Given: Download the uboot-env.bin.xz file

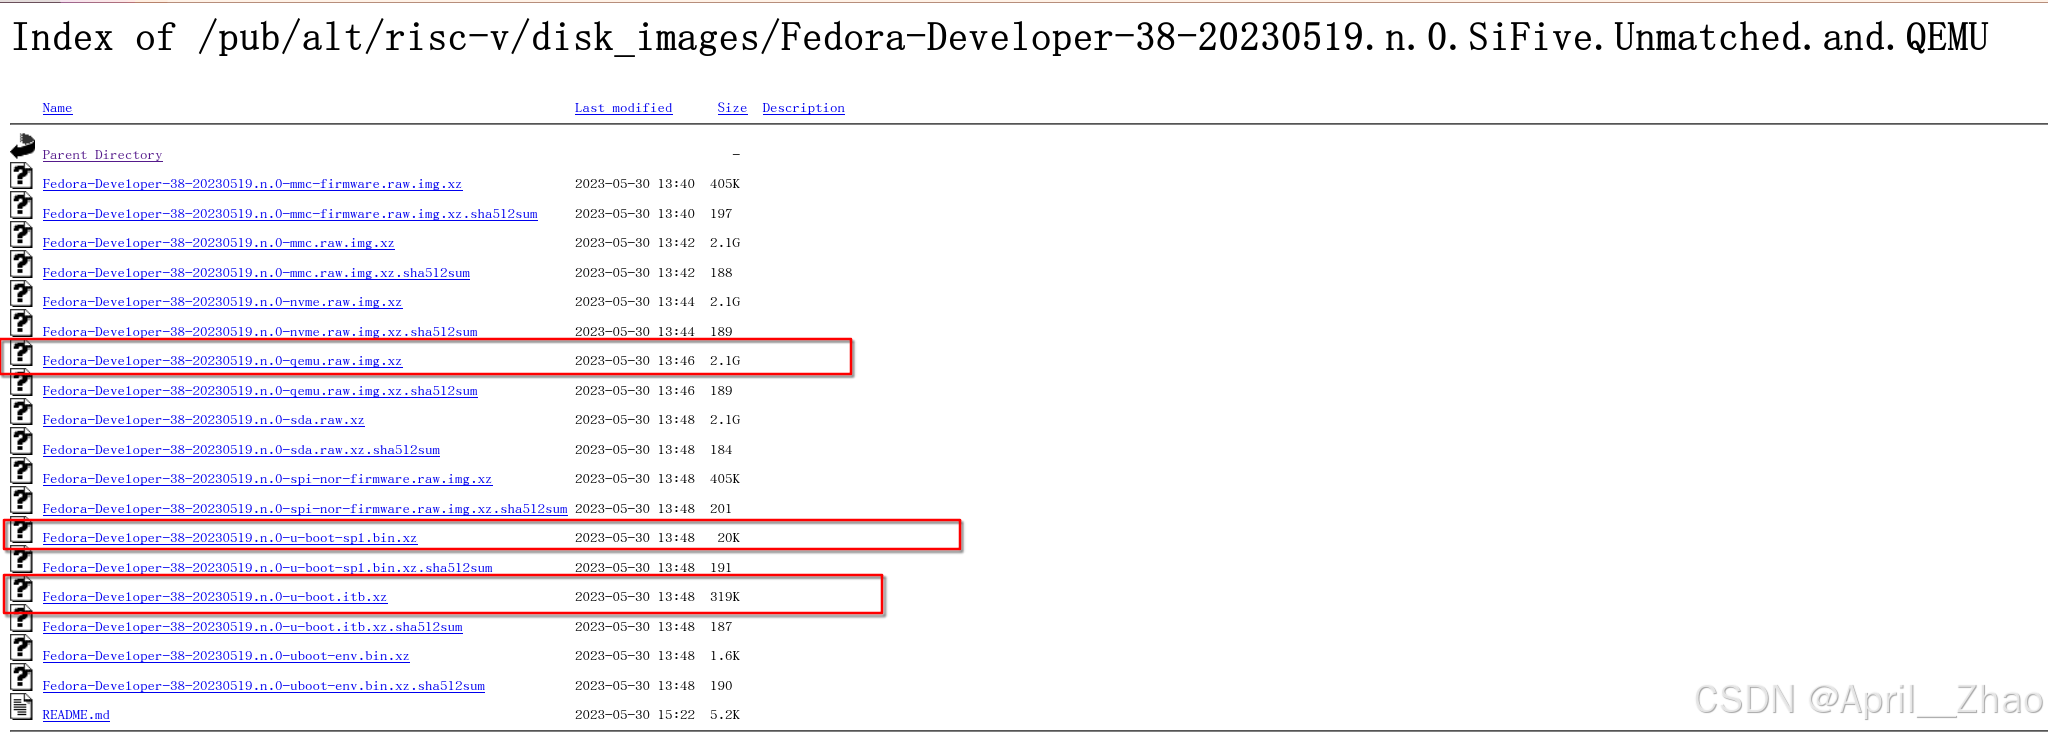Looking at the screenshot, I should (226, 656).
